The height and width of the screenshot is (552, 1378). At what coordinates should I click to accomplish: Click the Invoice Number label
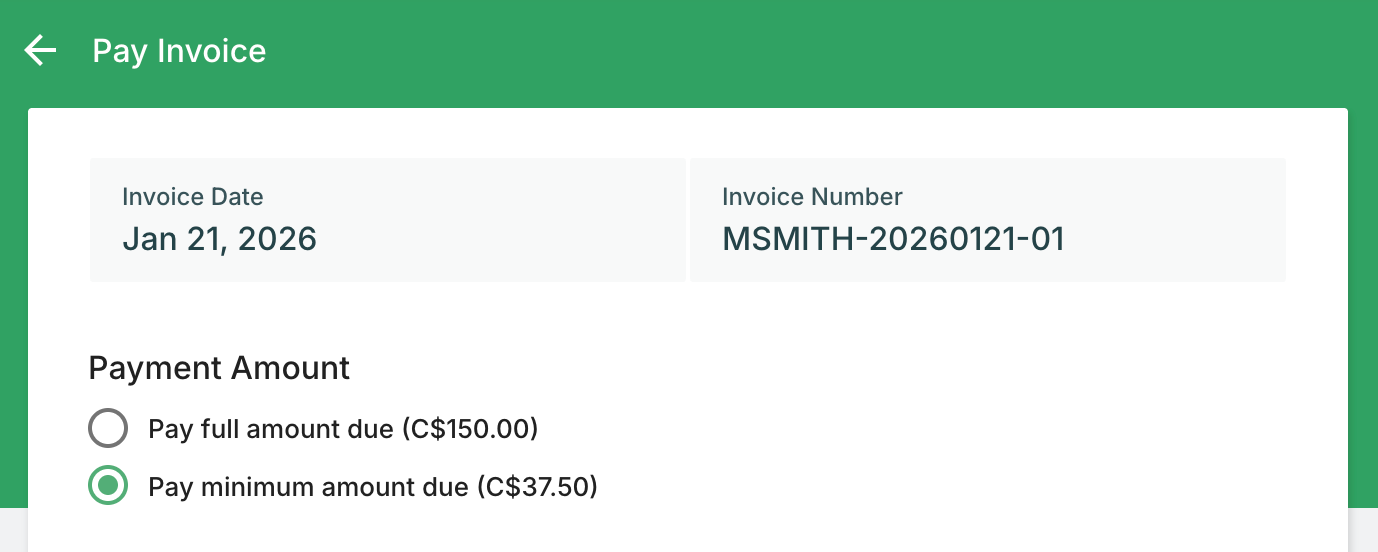[x=812, y=197]
